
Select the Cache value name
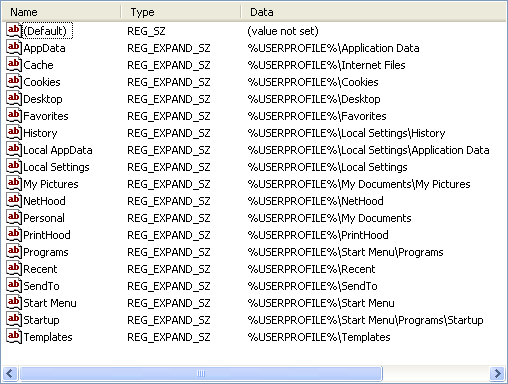(38, 65)
